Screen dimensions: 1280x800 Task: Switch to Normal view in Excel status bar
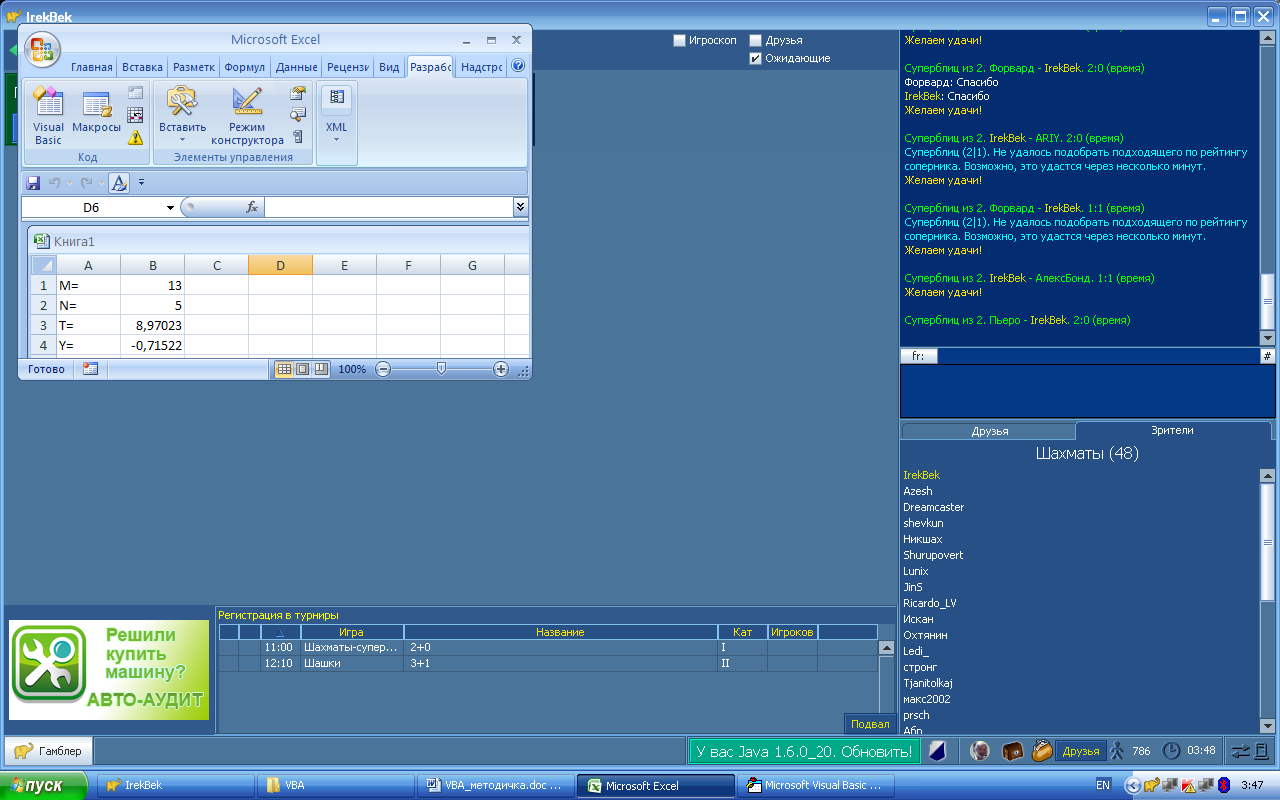284,369
